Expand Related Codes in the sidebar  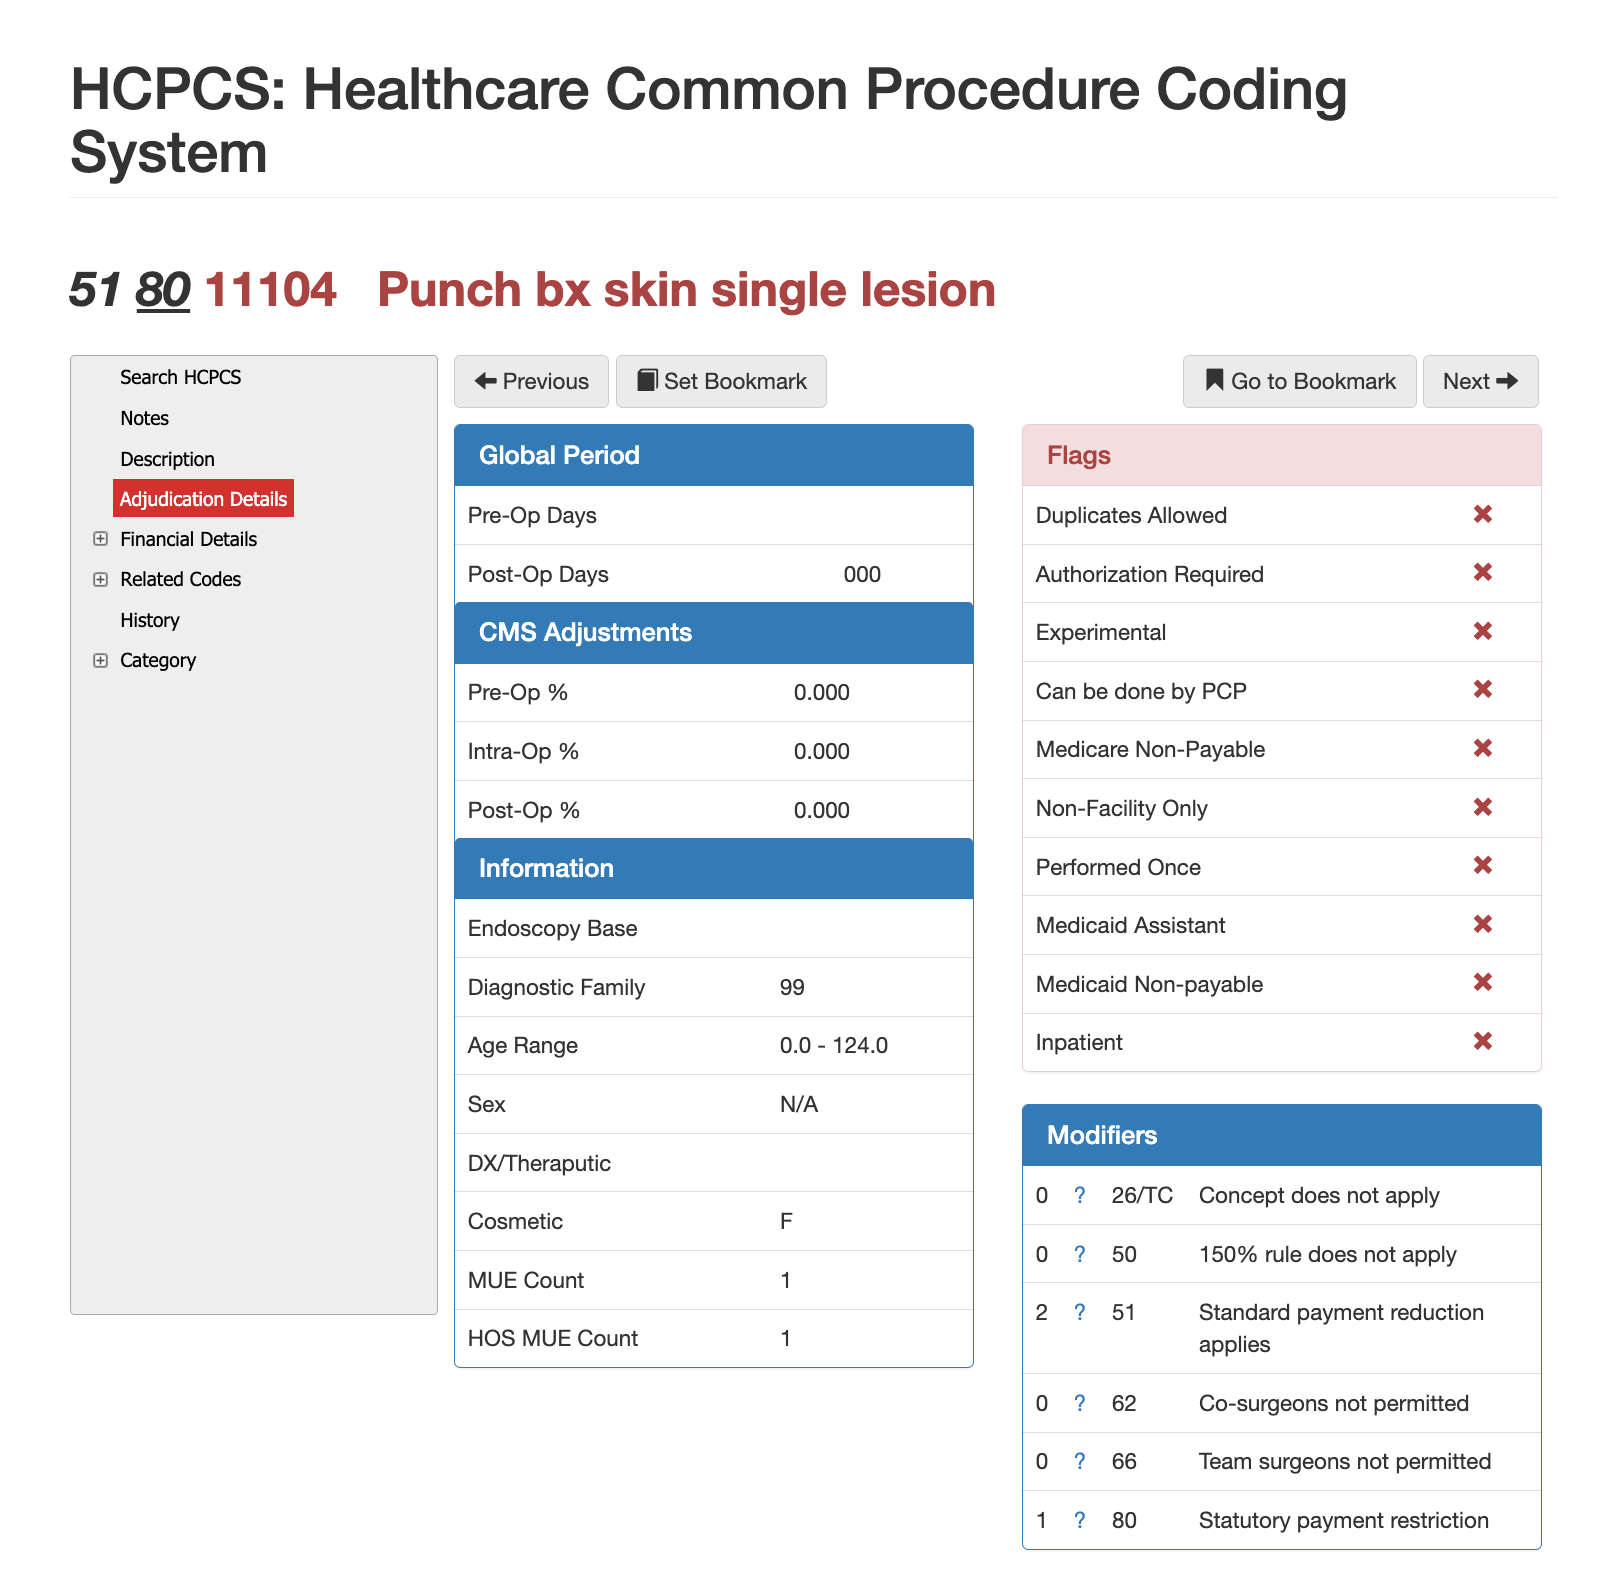pos(101,579)
